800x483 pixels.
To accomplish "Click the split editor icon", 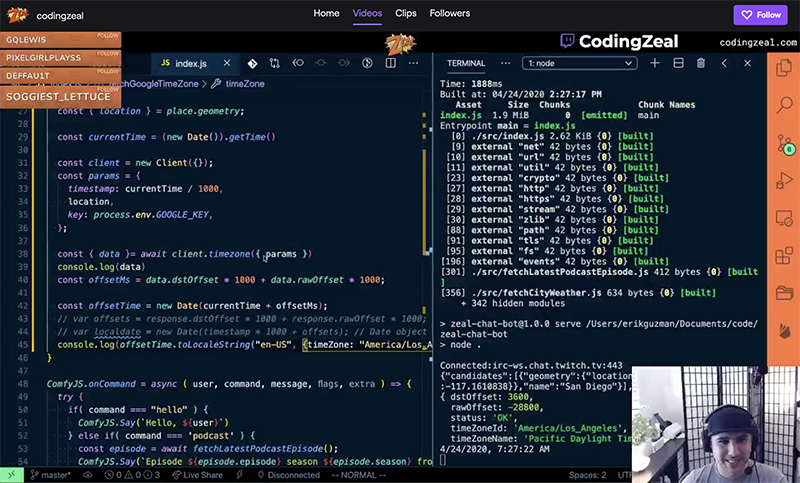I will point(390,63).
